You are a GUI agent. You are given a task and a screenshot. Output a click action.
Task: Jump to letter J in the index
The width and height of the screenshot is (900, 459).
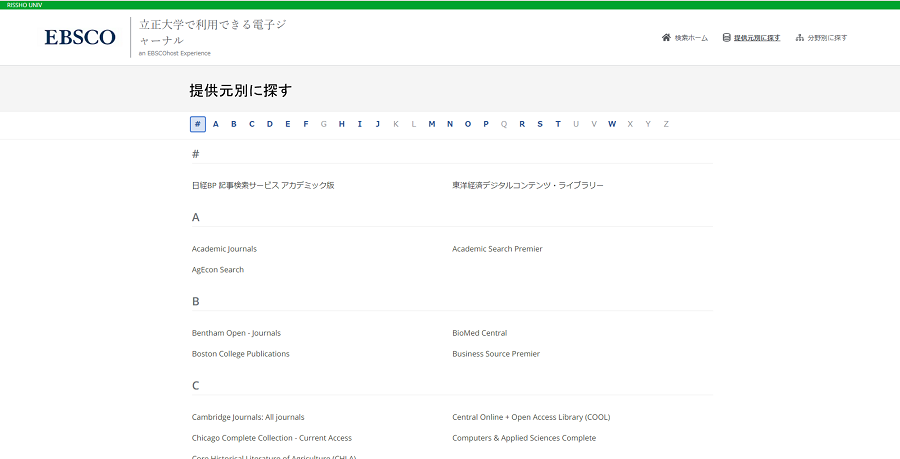point(378,124)
